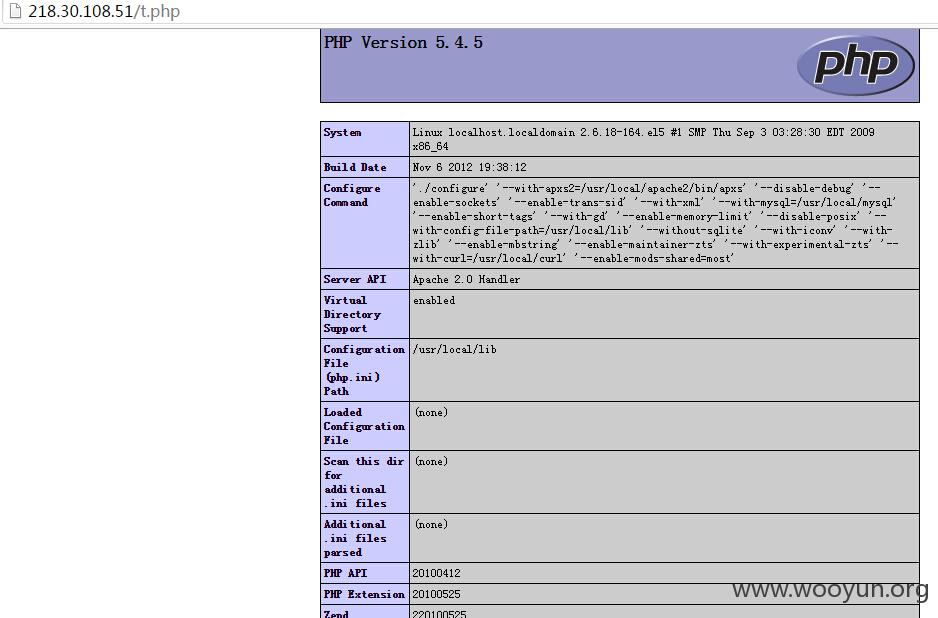
Task: Click the 'Configure Command' row label
Action: (352, 195)
